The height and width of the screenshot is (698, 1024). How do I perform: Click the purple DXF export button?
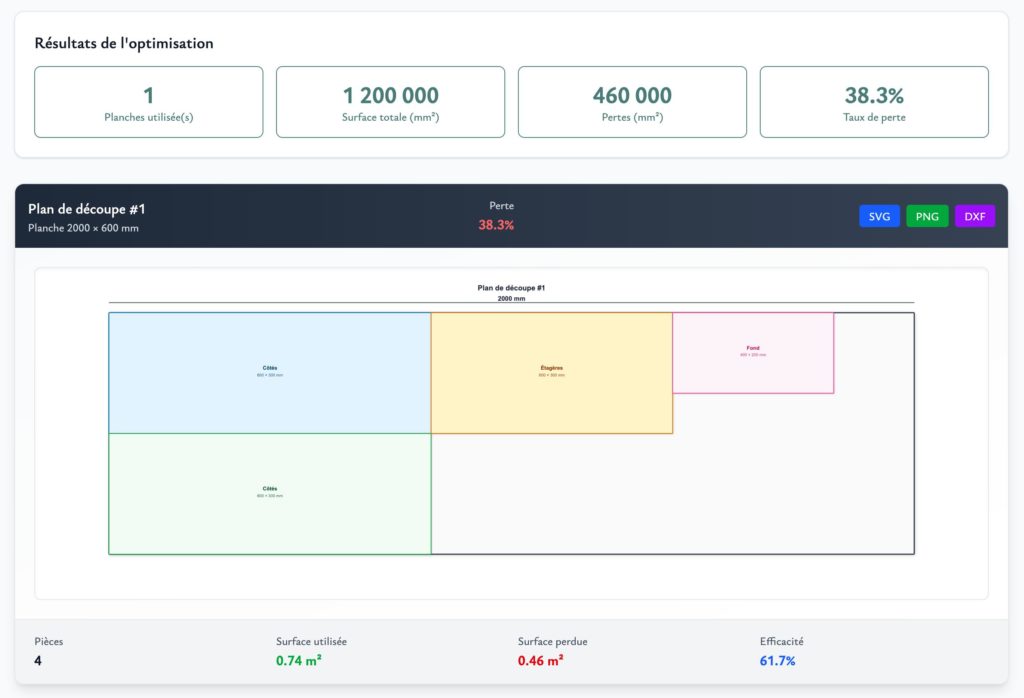975,216
